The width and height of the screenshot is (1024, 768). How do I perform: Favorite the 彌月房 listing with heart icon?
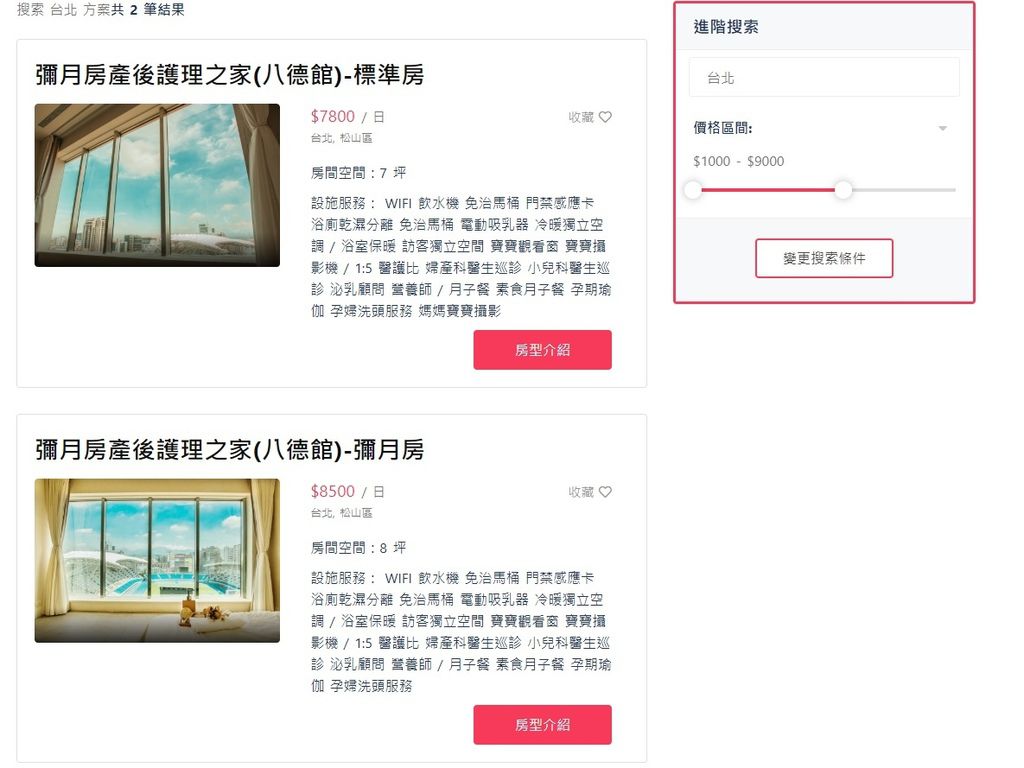(x=605, y=492)
